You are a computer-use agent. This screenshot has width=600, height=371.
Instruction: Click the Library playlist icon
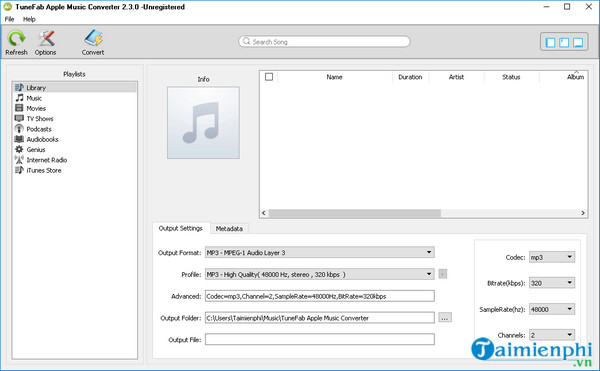click(19, 88)
